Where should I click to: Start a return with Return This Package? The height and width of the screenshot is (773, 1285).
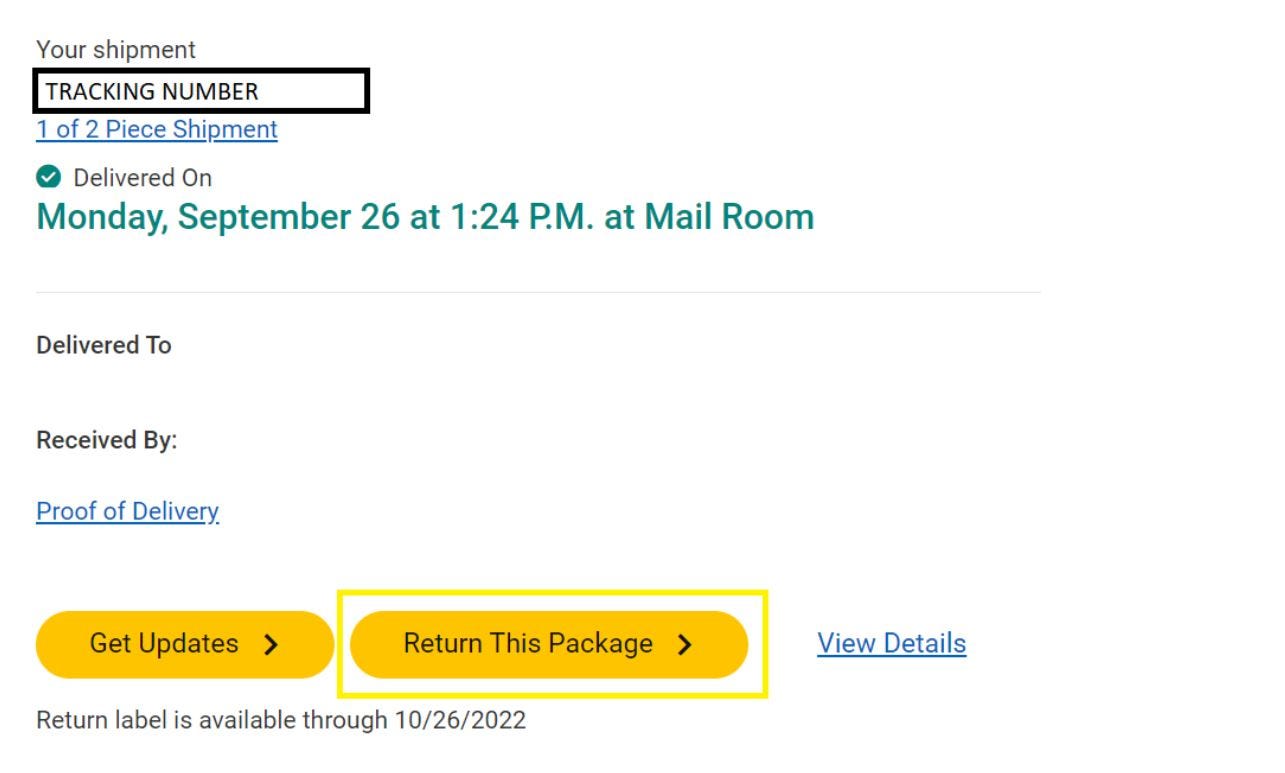[x=549, y=645]
